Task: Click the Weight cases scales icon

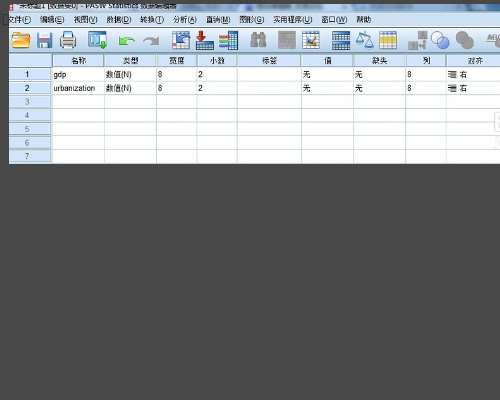Action: [364, 40]
